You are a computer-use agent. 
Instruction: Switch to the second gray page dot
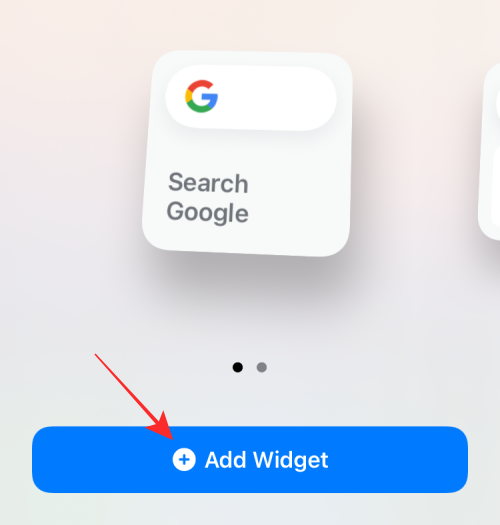pos(262,367)
